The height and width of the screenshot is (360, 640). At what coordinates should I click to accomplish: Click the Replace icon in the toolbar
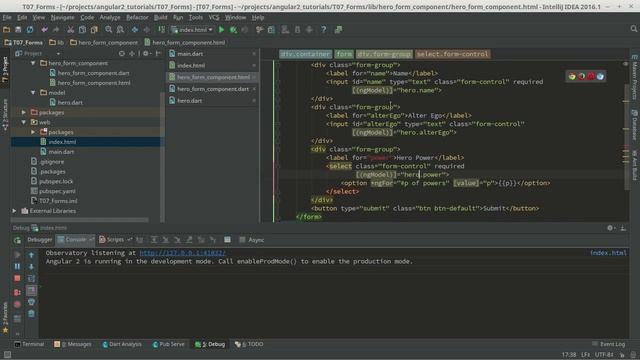pos(120,30)
